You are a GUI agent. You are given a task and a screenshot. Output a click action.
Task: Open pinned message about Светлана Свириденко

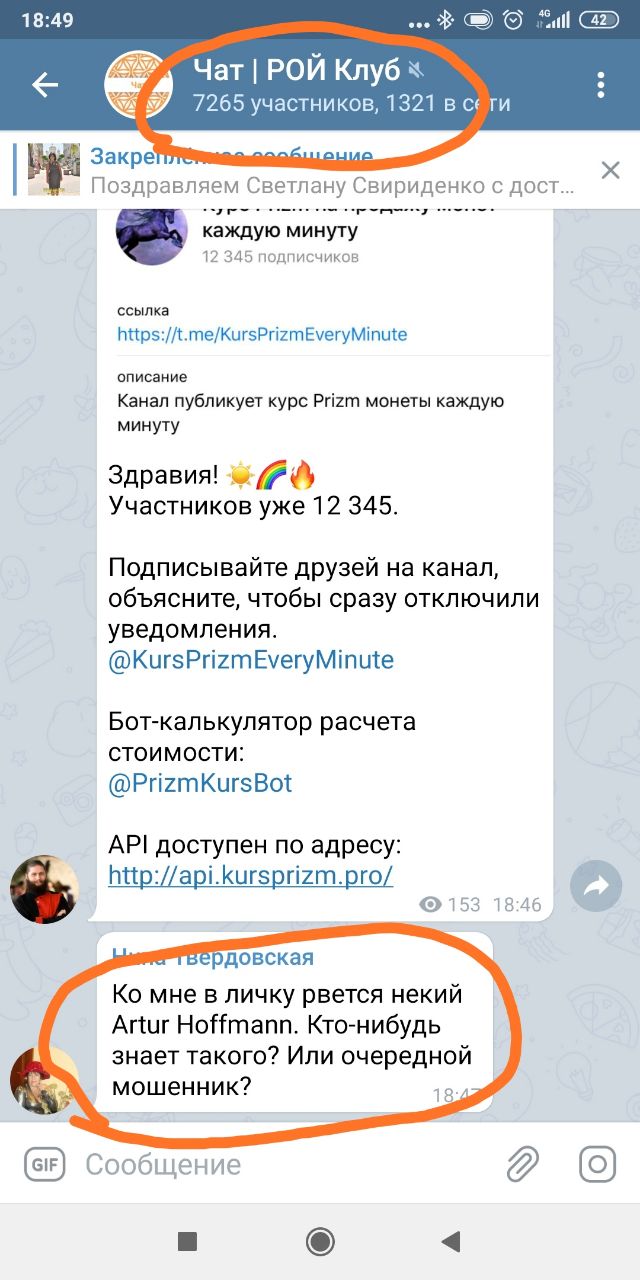pos(332,171)
